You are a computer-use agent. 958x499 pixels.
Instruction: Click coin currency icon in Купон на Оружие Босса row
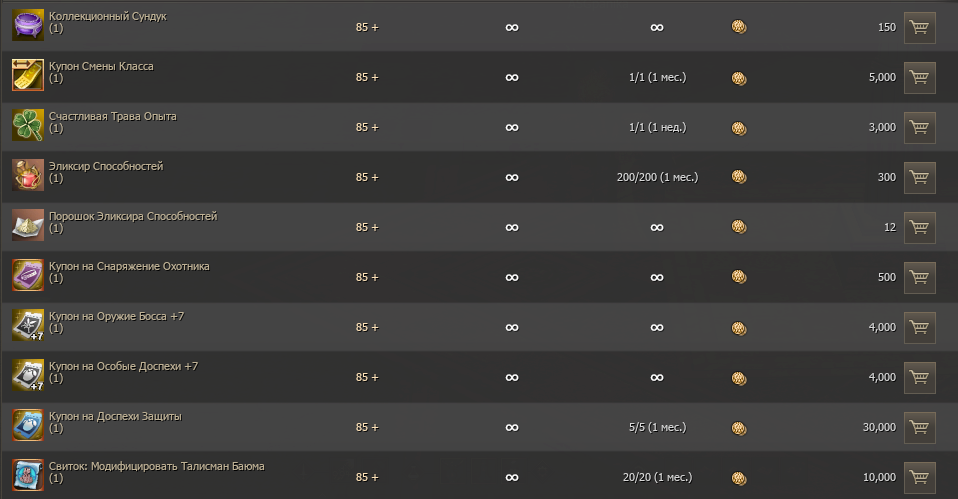(x=739, y=327)
